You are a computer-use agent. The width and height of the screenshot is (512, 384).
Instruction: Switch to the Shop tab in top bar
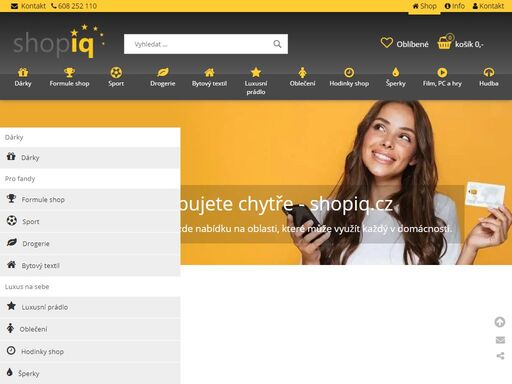coord(424,6)
